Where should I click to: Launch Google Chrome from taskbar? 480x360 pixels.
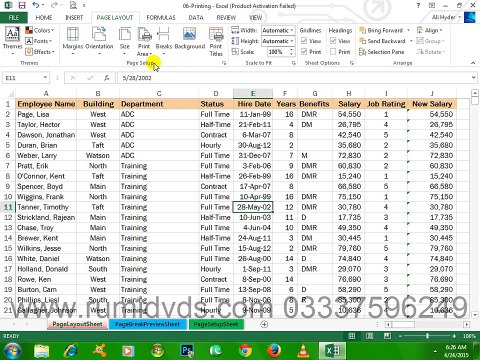(x=246, y=351)
